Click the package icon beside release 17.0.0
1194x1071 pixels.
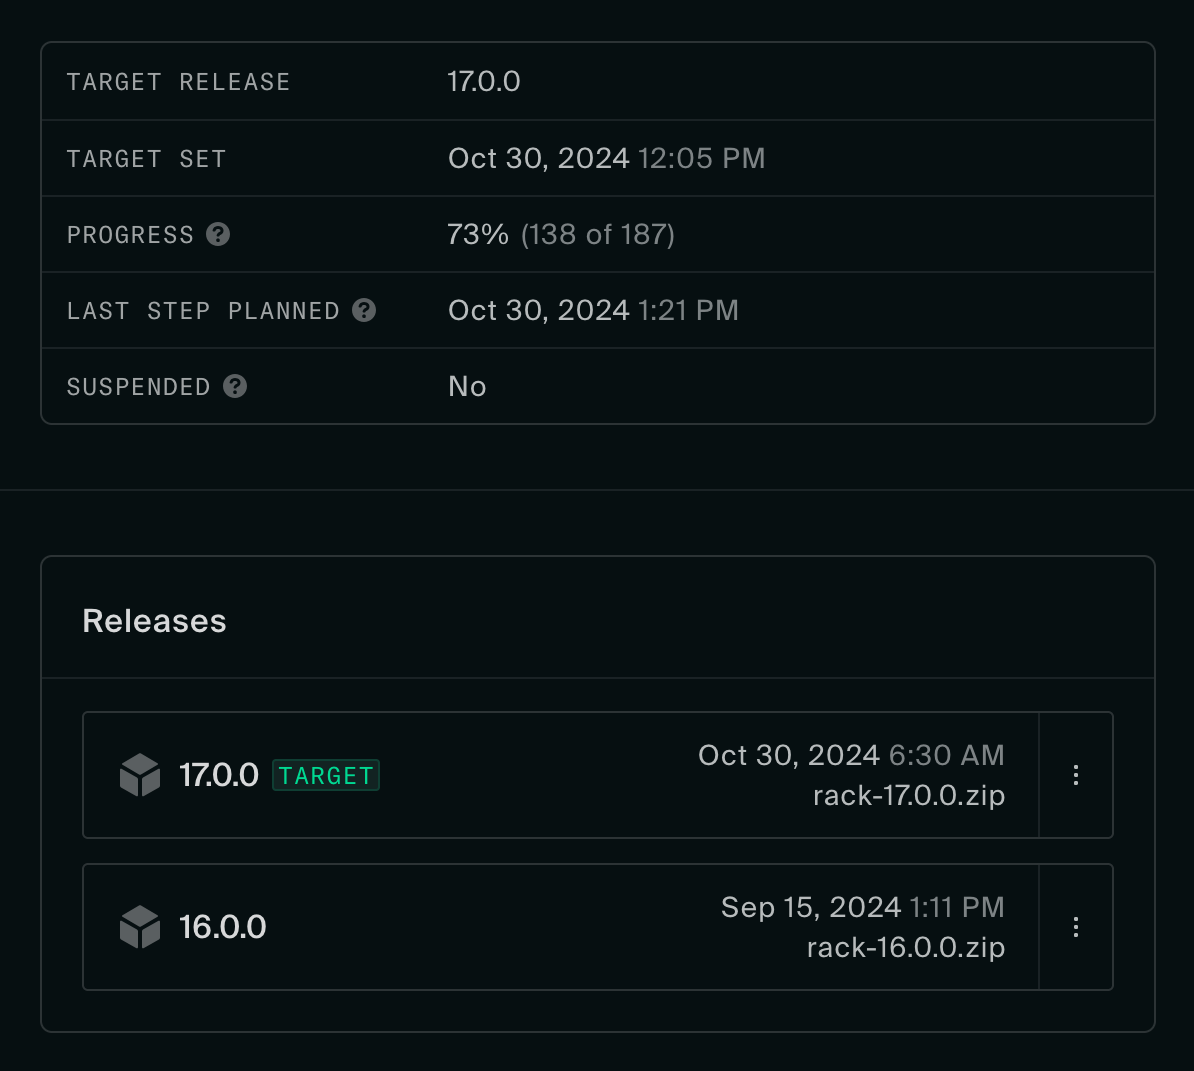coord(140,774)
